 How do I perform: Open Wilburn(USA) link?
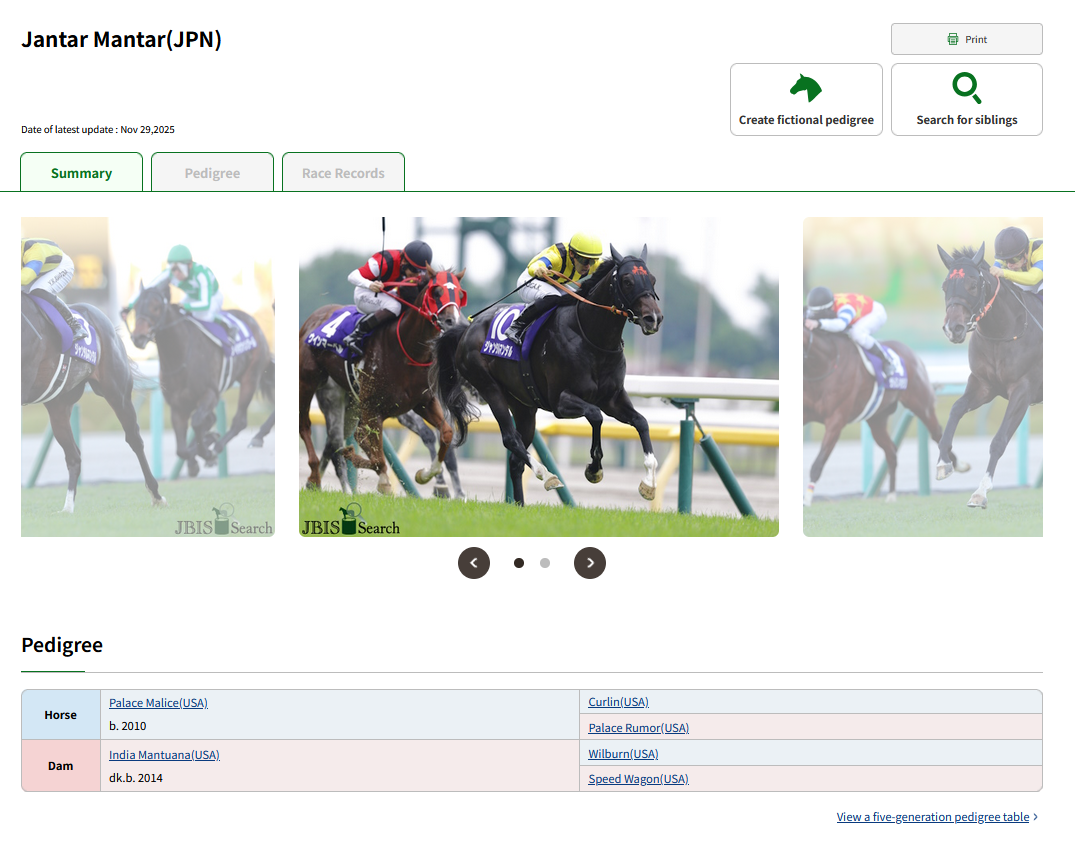623,754
